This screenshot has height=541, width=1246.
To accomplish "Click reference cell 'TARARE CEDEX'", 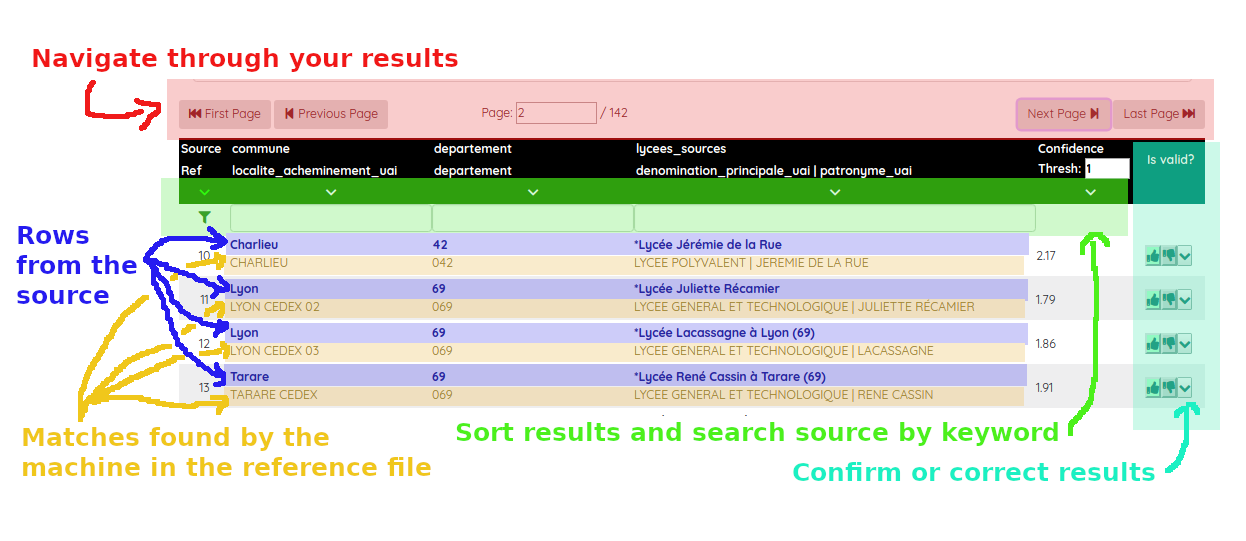I will click(274, 395).
